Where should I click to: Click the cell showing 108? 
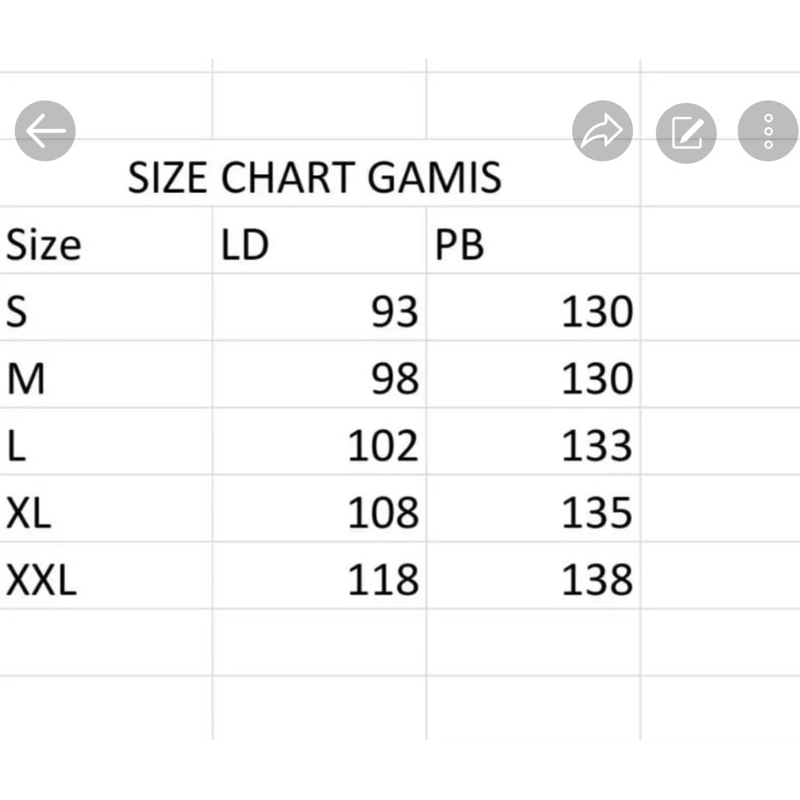pyautogui.click(x=383, y=513)
